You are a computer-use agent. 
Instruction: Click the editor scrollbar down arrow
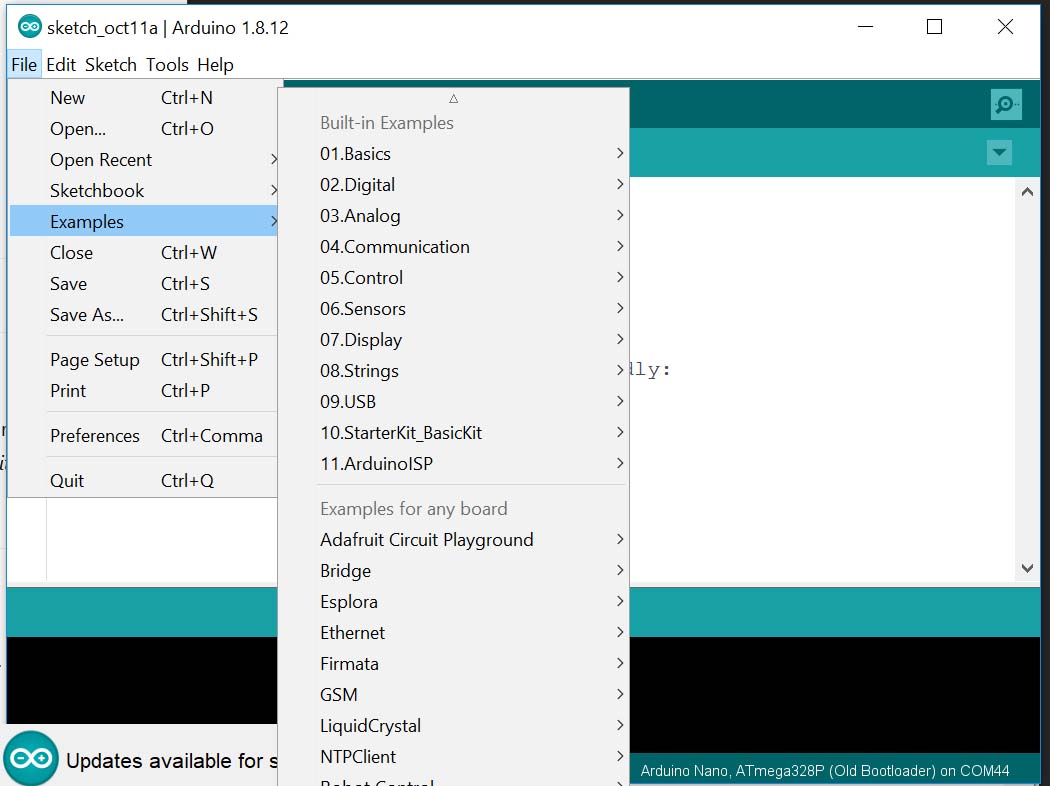click(1027, 567)
